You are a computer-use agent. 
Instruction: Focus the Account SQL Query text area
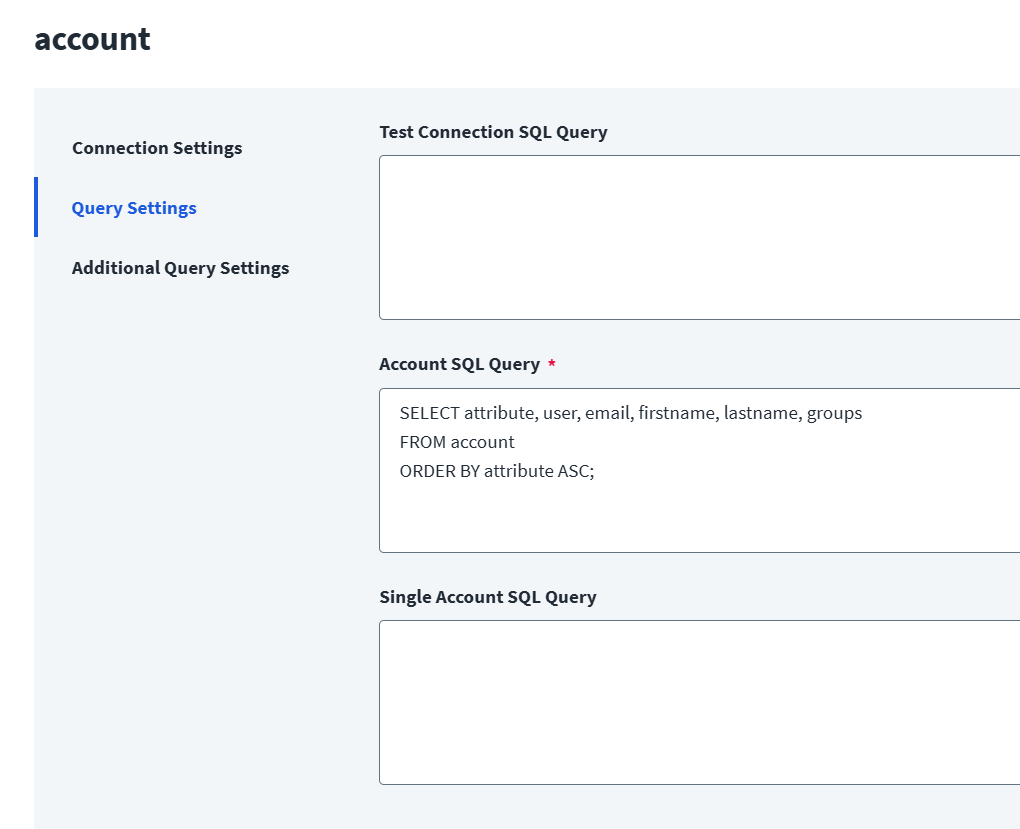coord(698,510)
